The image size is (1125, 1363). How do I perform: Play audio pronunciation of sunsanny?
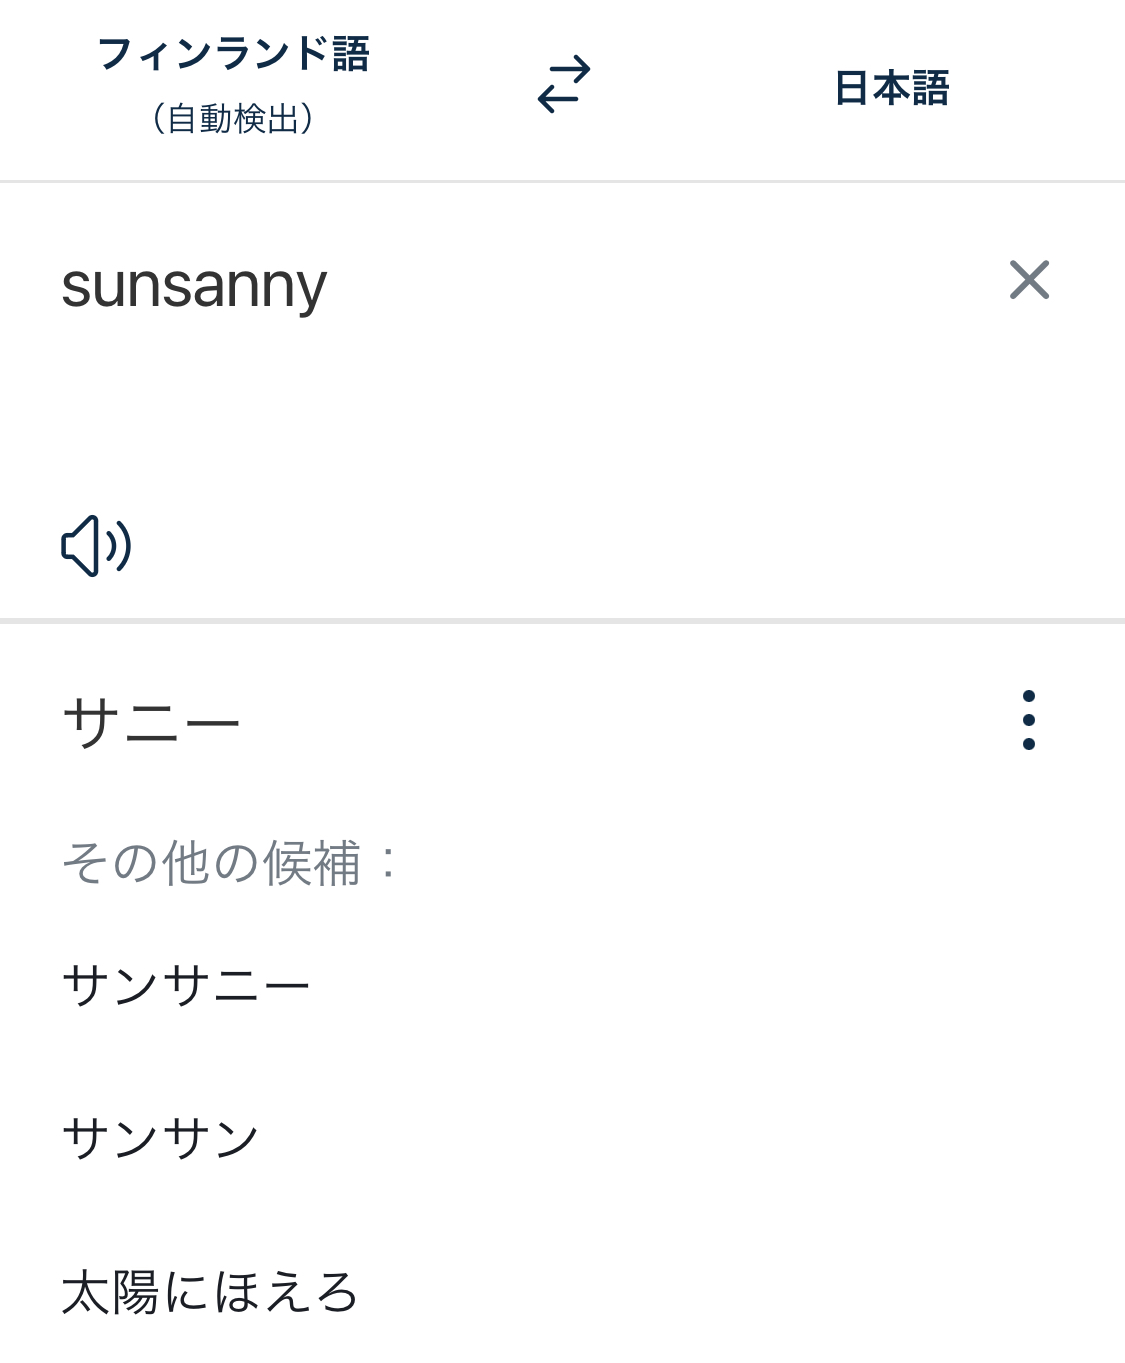(x=96, y=546)
